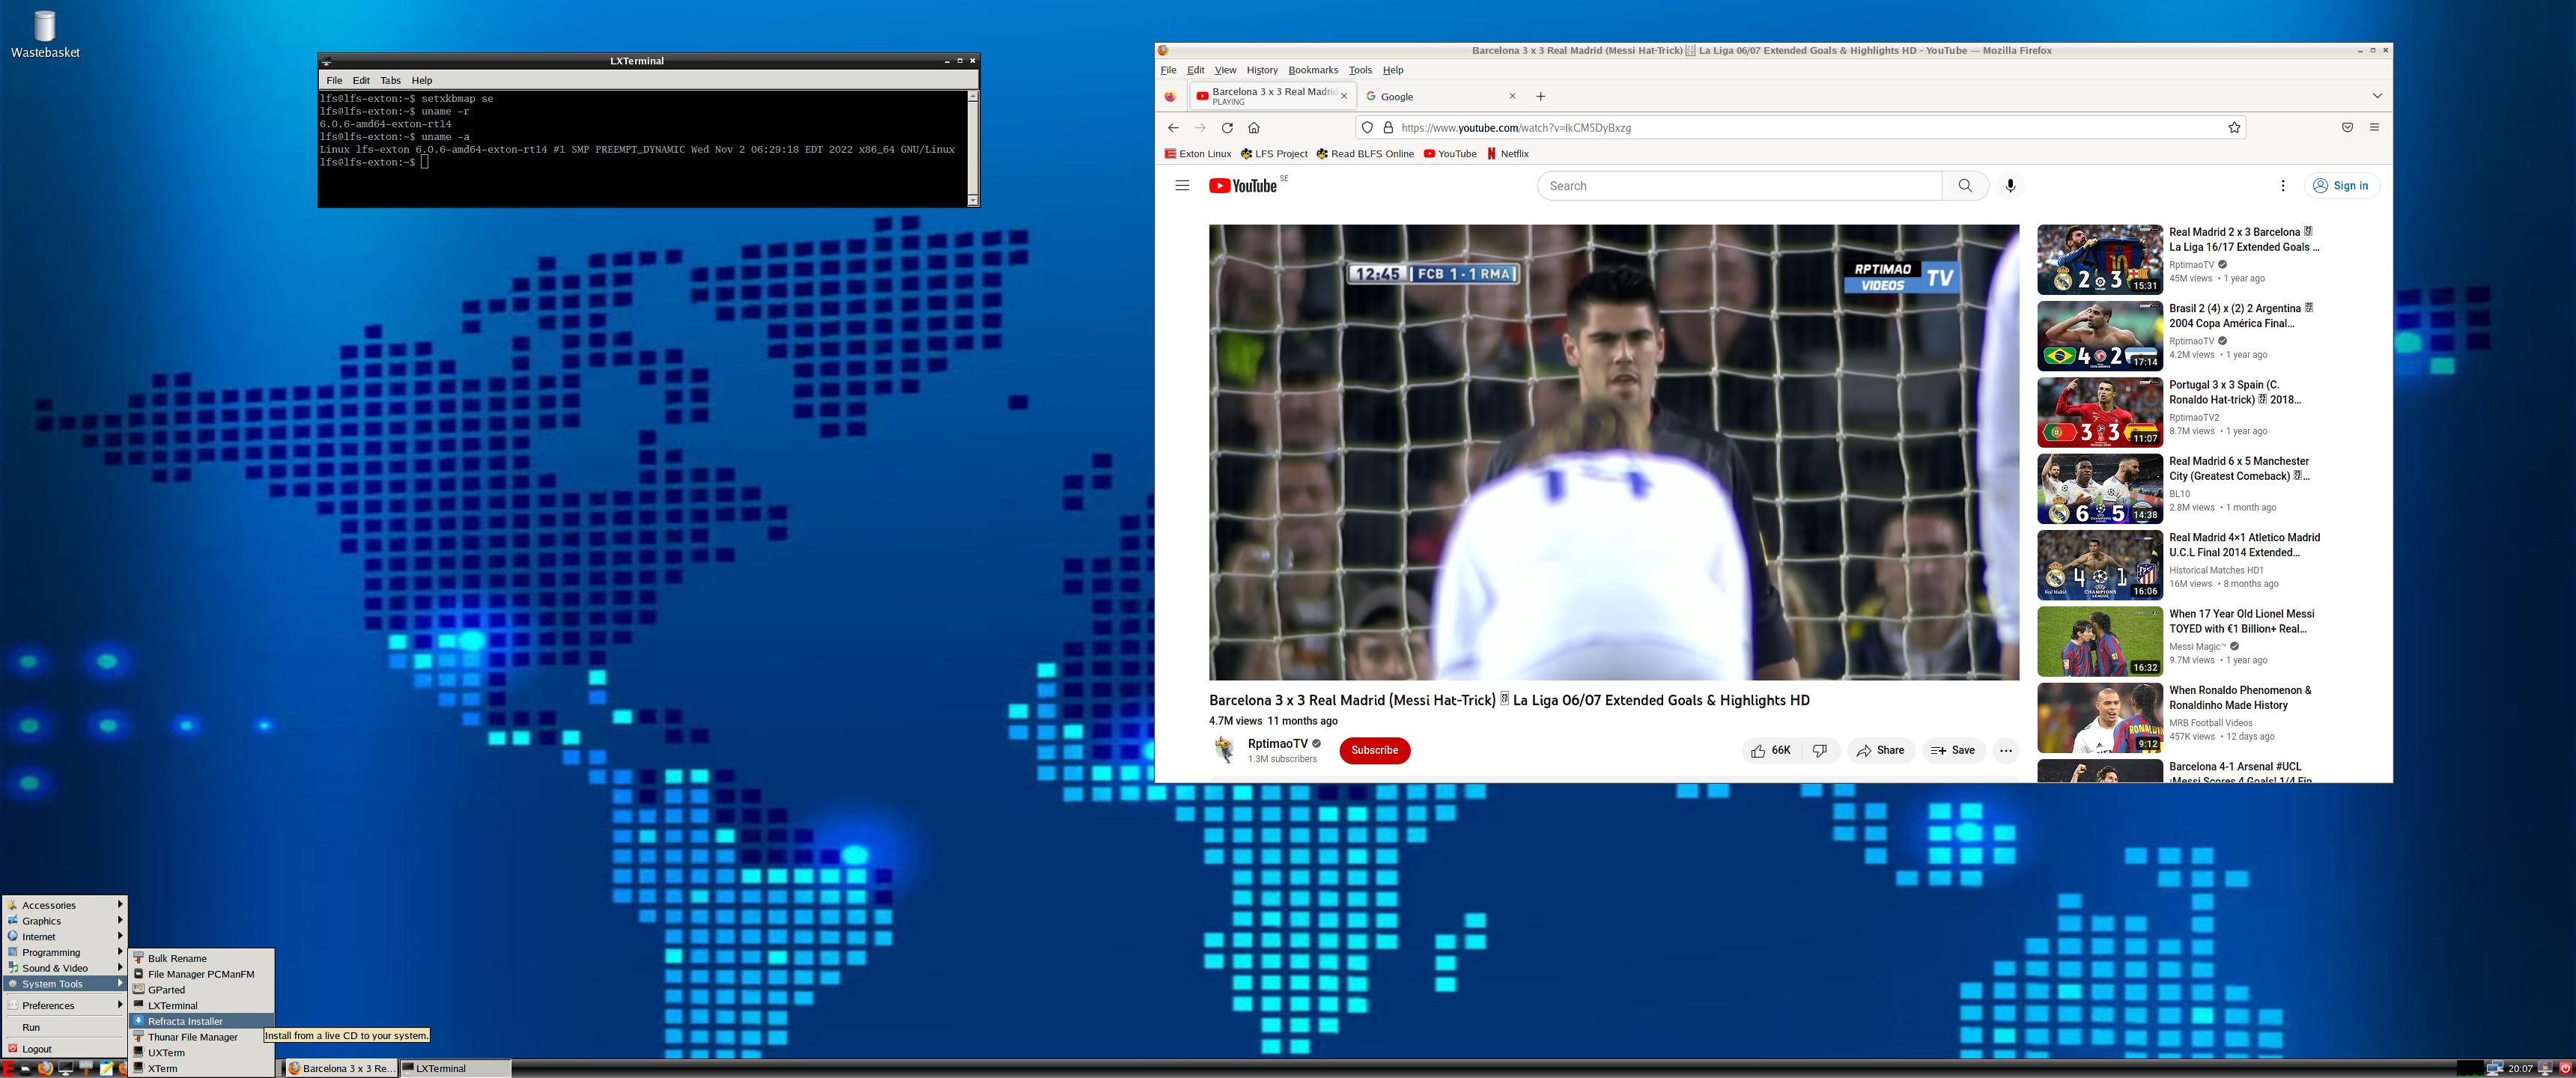2576x1078 pixels.
Task: Open YouTube settings three-dot menu
Action: (x=2283, y=185)
